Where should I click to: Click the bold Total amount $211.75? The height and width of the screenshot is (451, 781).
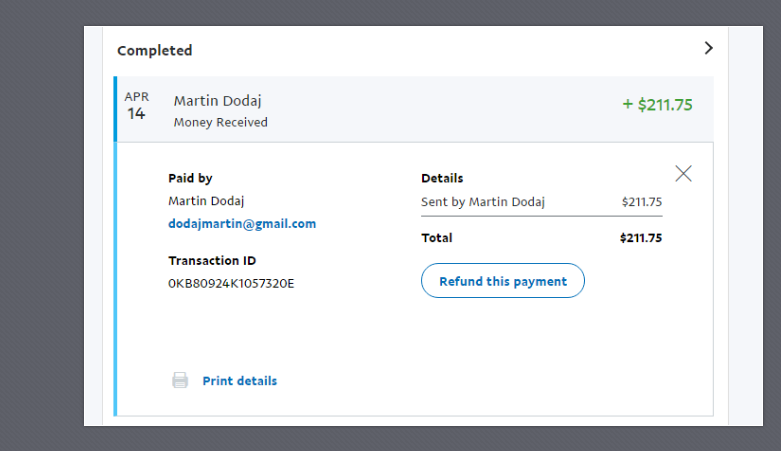coord(640,238)
